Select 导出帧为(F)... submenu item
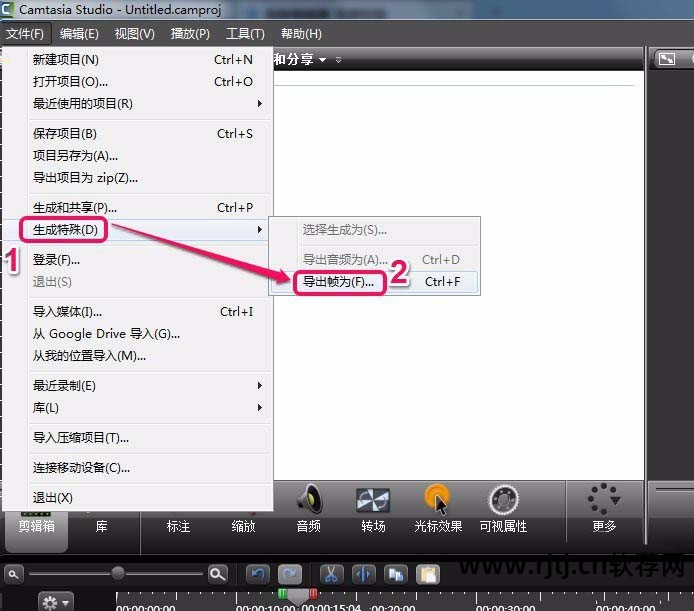Image resolution: width=694 pixels, height=611 pixels. 374,282
